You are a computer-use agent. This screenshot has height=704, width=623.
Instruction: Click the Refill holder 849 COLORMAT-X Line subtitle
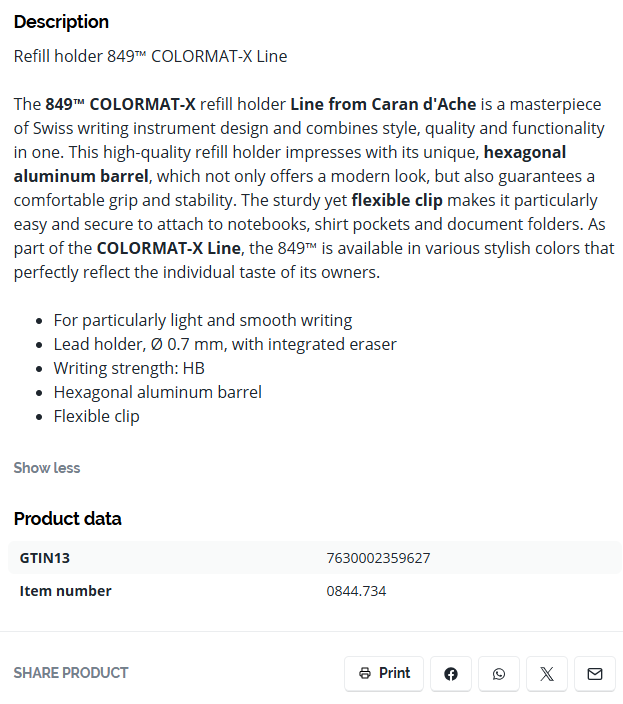point(150,57)
